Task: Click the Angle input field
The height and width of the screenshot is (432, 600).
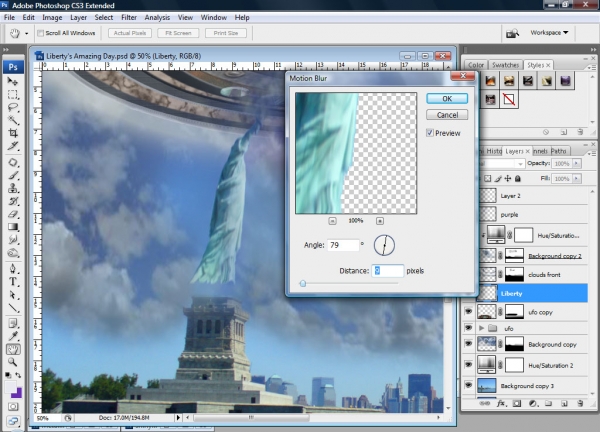Action: [343, 245]
